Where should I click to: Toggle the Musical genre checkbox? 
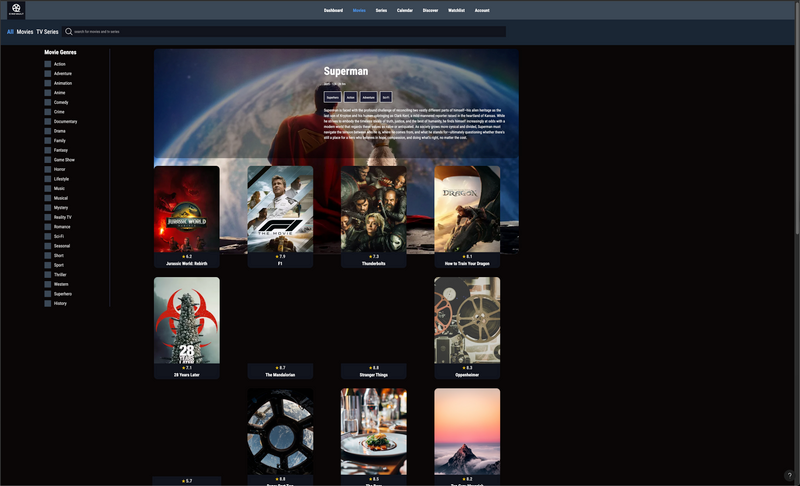pyautogui.click(x=47, y=198)
